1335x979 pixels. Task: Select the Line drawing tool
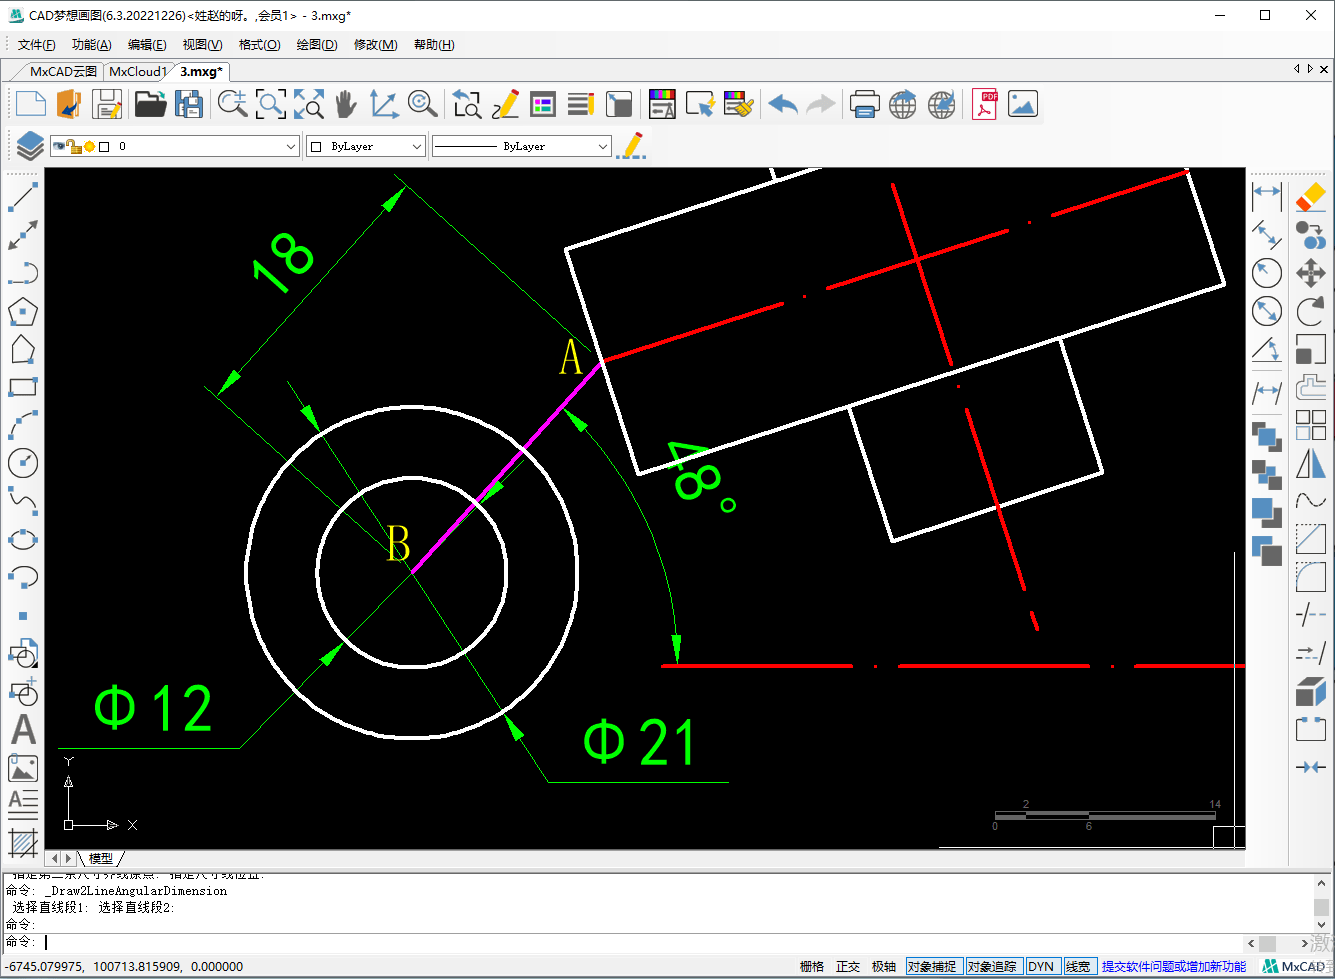coord(22,197)
